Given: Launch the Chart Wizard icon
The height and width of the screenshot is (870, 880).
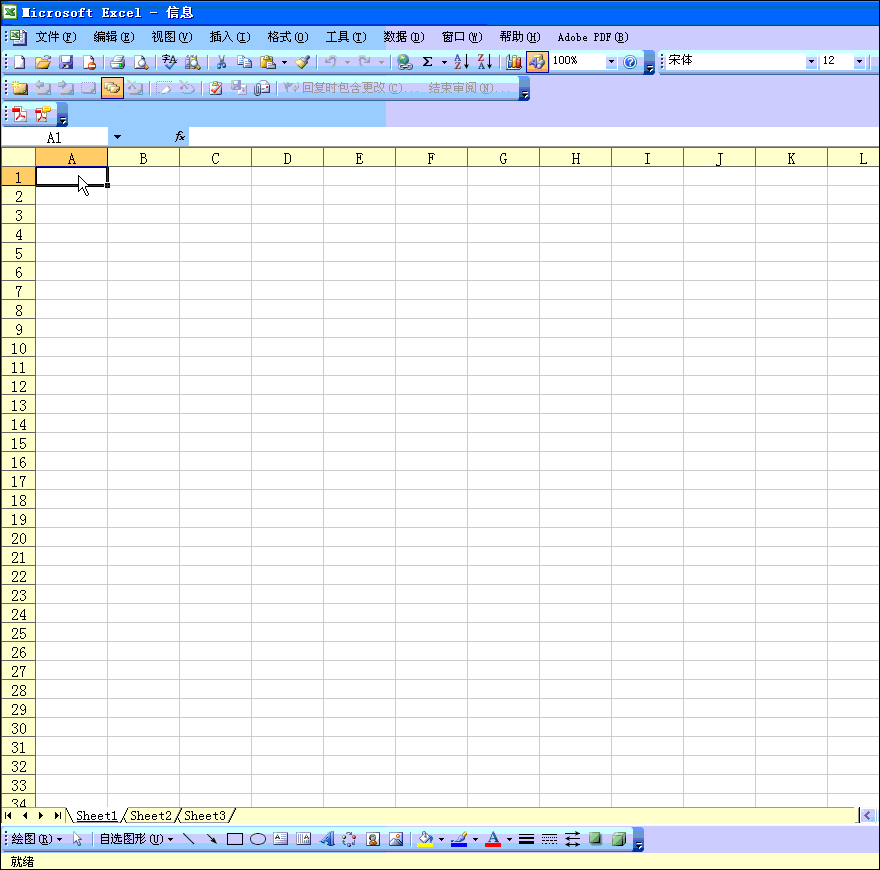Looking at the screenshot, I should click(x=514, y=62).
